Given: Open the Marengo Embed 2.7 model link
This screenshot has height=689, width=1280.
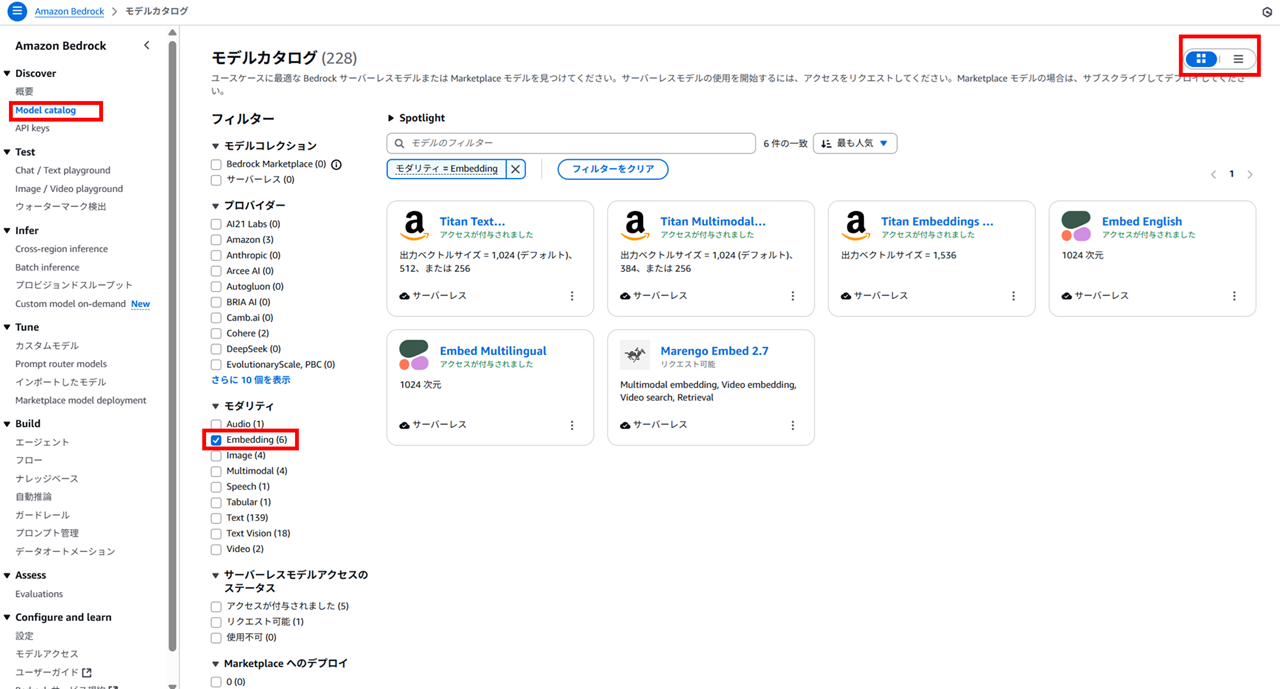Looking at the screenshot, I should (714, 351).
